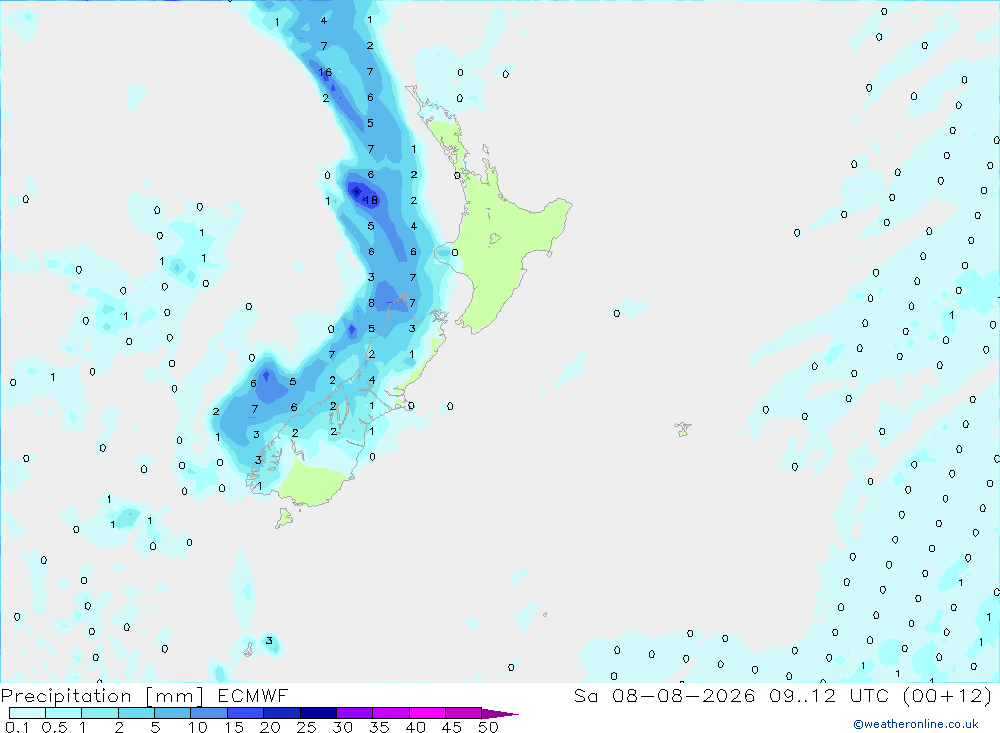This screenshot has width=1000, height=733.
Task: Pick the 10–15 mm legend color swatch
Action: tap(209, 713)
